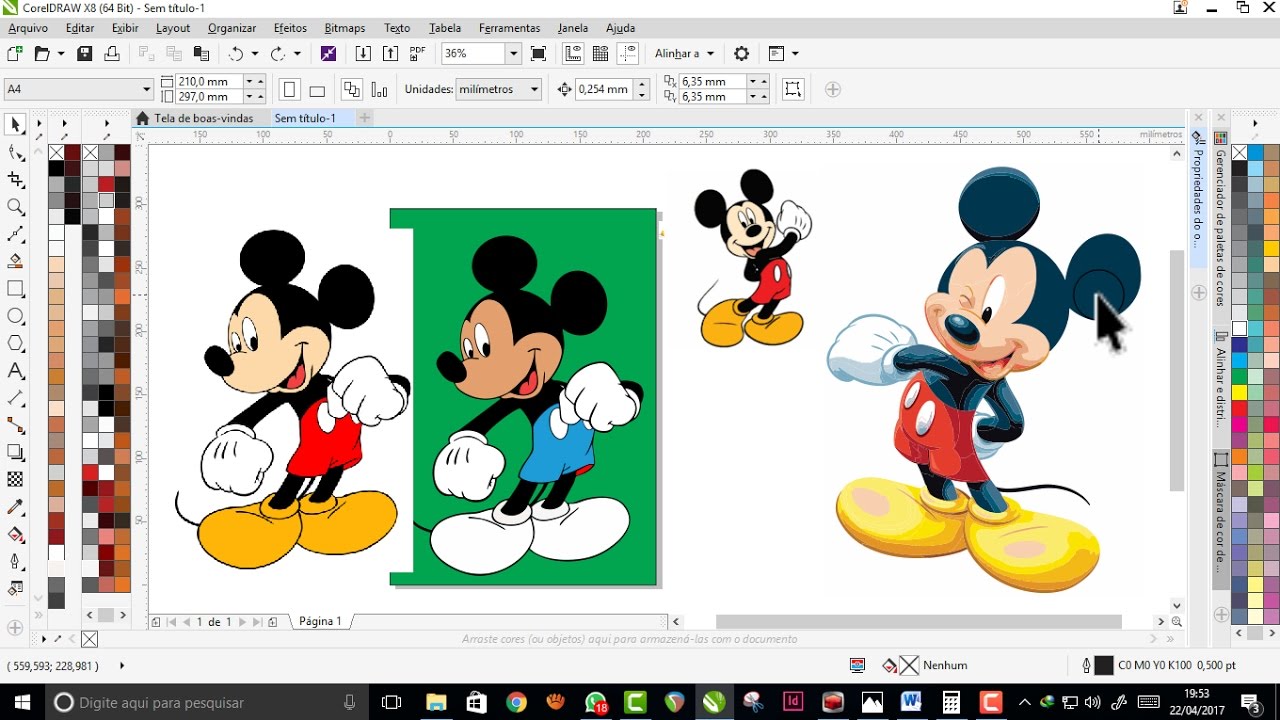Image resolution: width=1280 pixels, height=720 pixels.
Task: Open the Open-file dropdown arrow
Action: point(61,53)
